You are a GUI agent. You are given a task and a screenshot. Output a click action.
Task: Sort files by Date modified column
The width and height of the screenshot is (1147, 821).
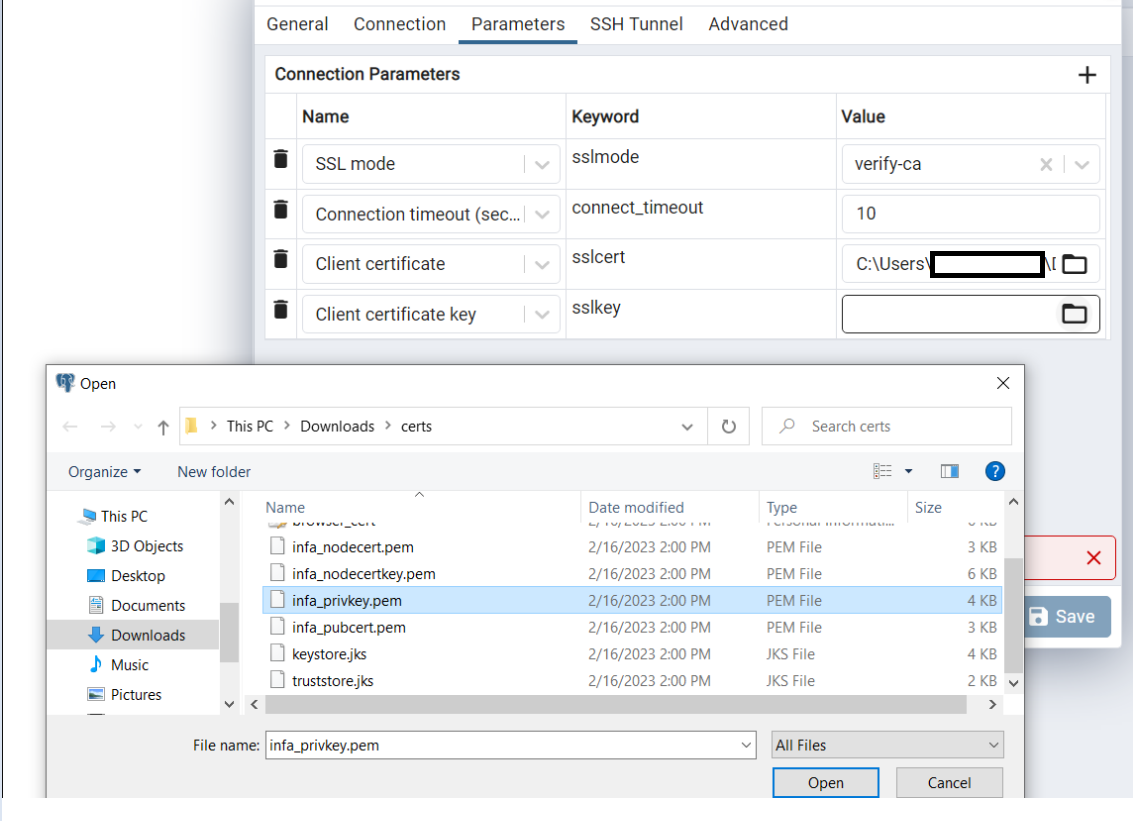click(x=636, y=507)
